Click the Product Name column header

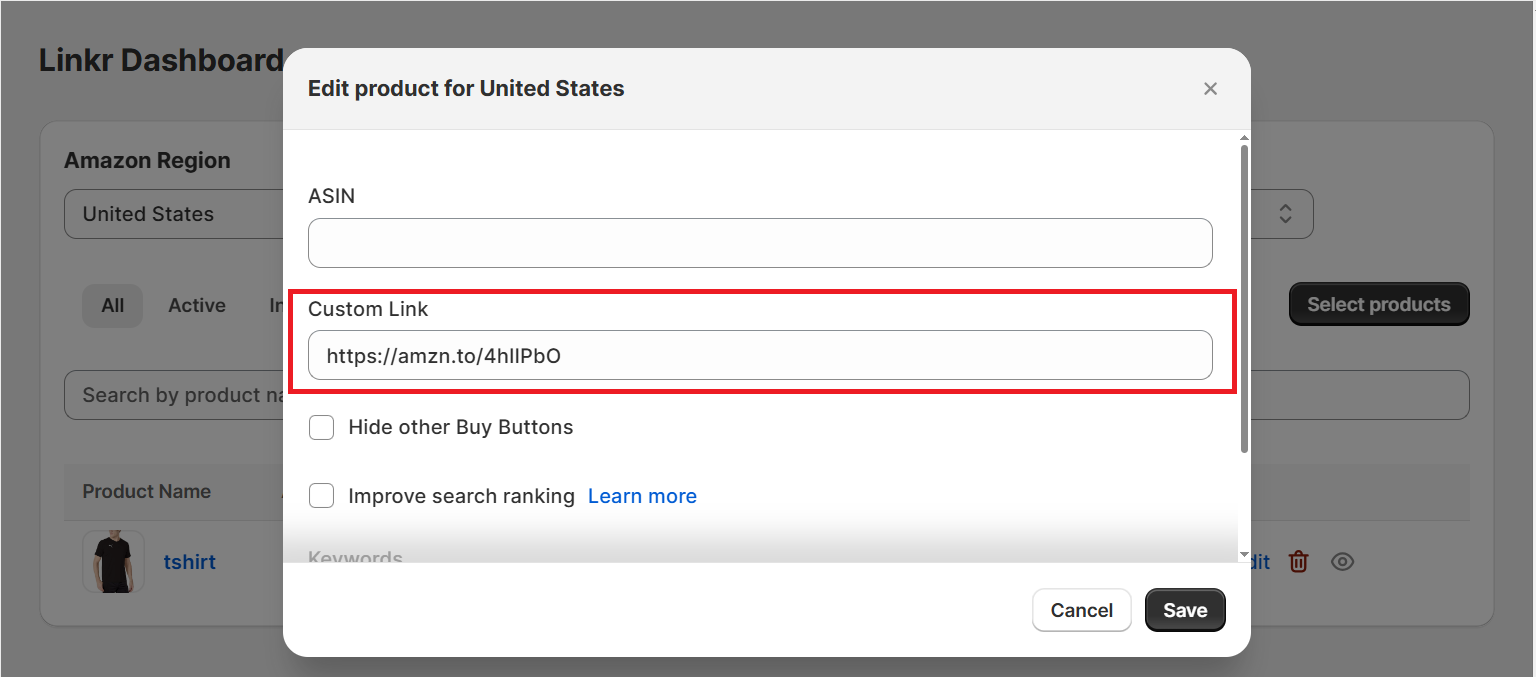coord(147,492)
